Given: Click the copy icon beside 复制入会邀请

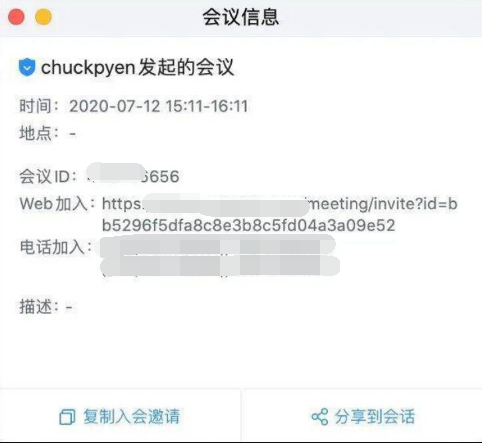Looking at the screenshot, I should [67, 417].
